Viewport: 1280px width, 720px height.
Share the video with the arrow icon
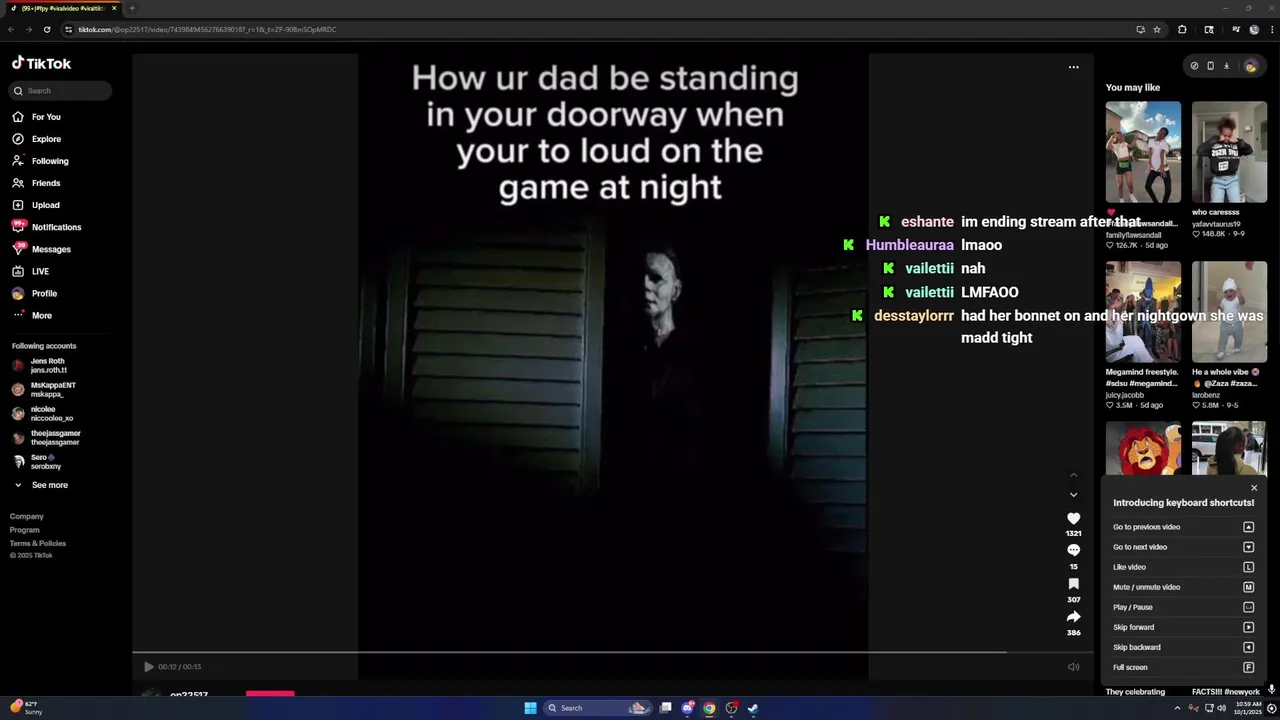click(x=1073, y=617)
